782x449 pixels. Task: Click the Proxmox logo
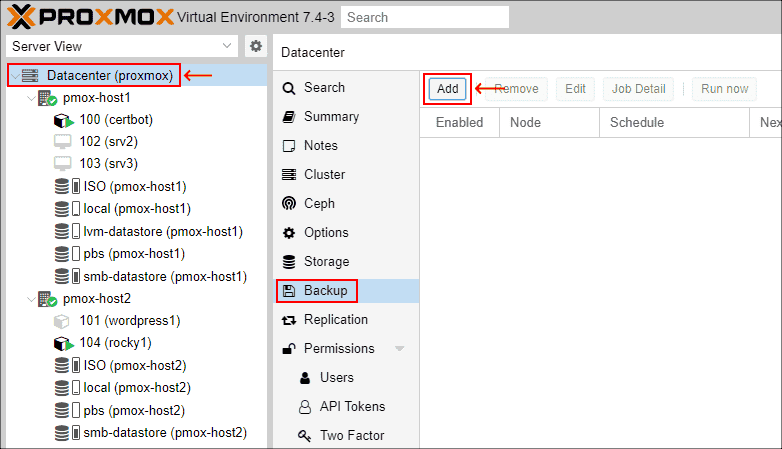tap(90, 16)
